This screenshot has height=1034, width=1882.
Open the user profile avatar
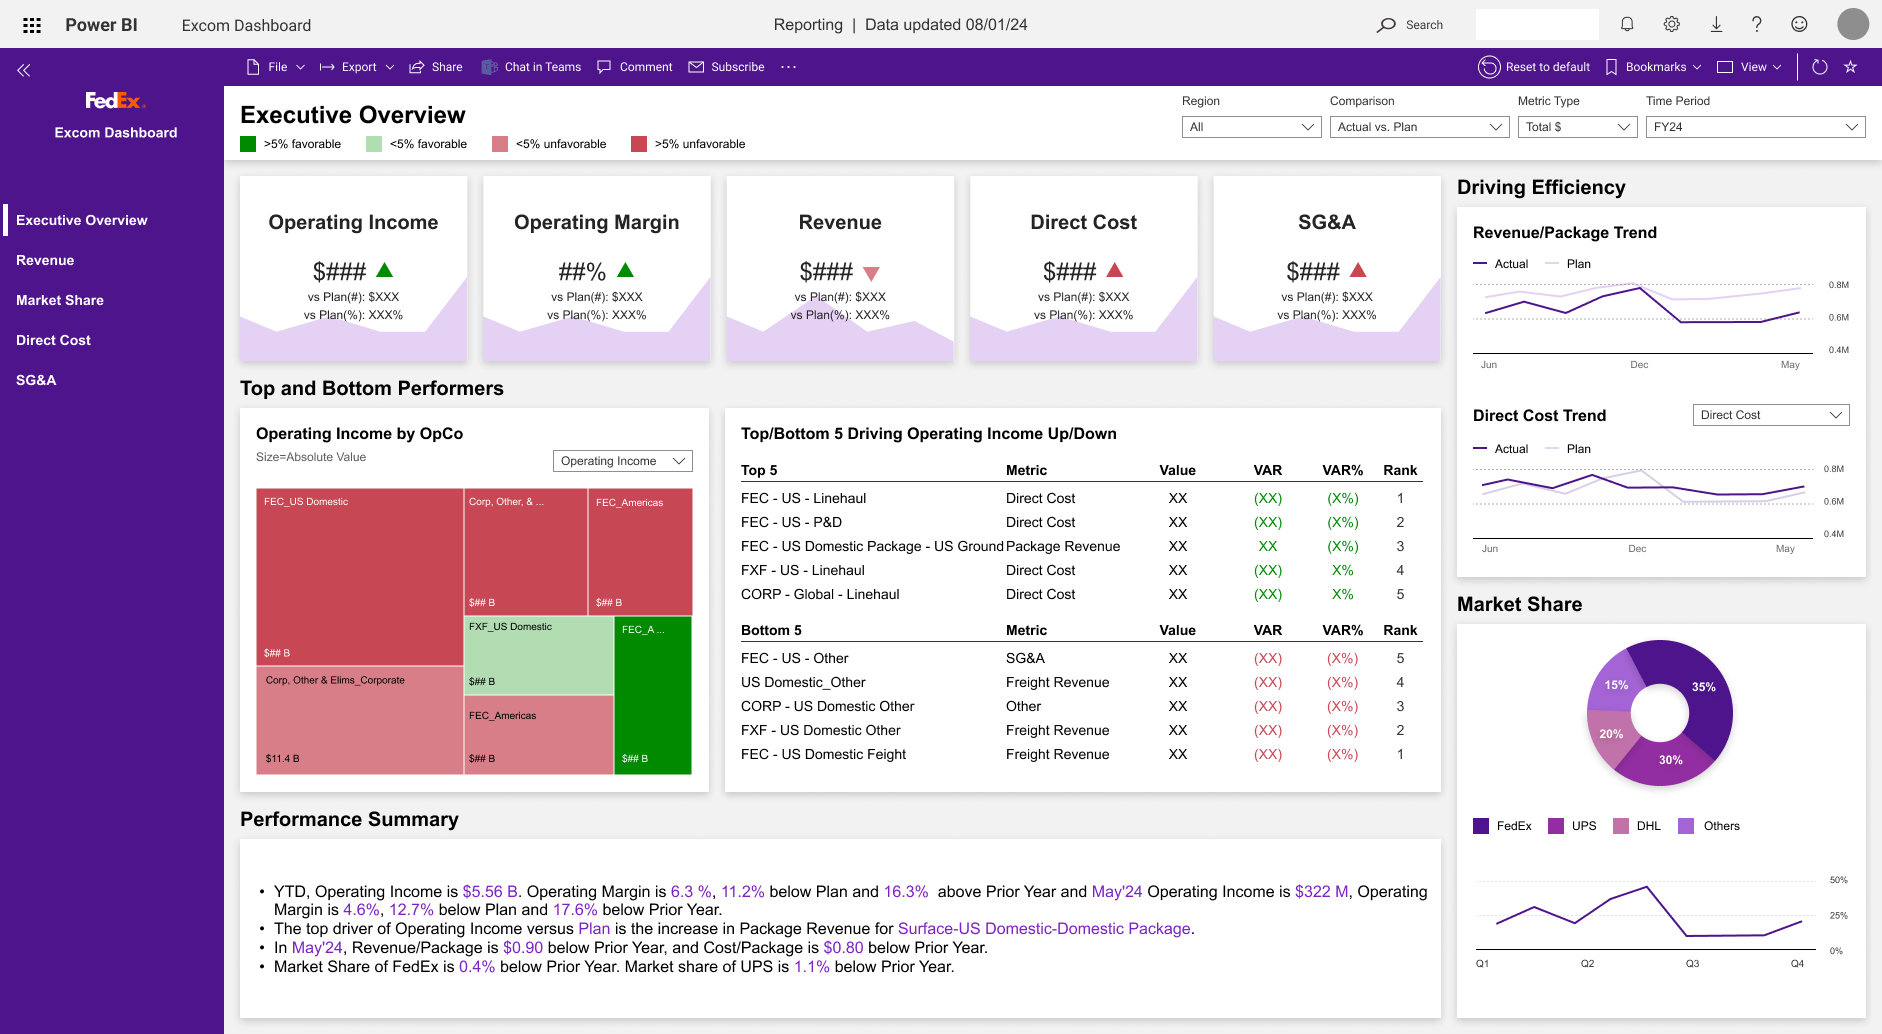pos(1853,24)
